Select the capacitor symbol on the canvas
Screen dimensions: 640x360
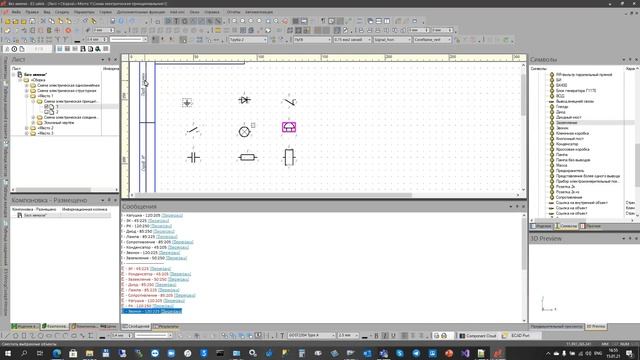click(x=193, y=157)
